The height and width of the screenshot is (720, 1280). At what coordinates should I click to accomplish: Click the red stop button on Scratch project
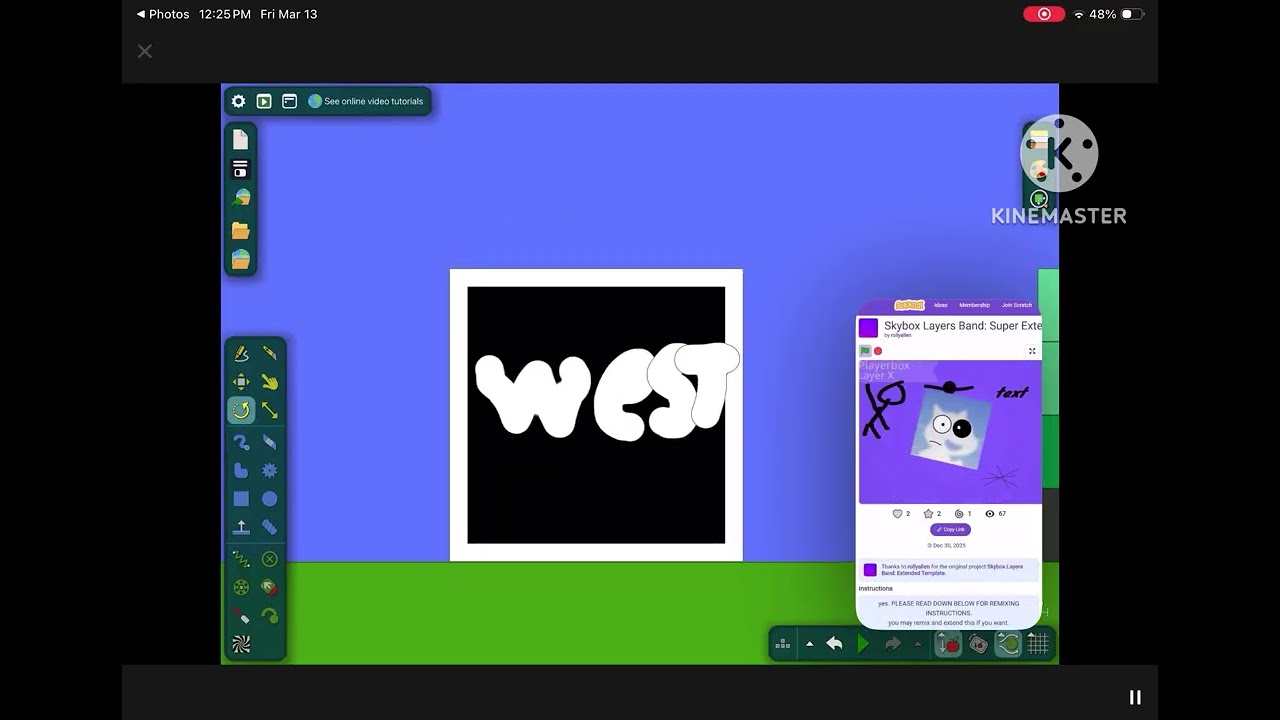(878, 351)
